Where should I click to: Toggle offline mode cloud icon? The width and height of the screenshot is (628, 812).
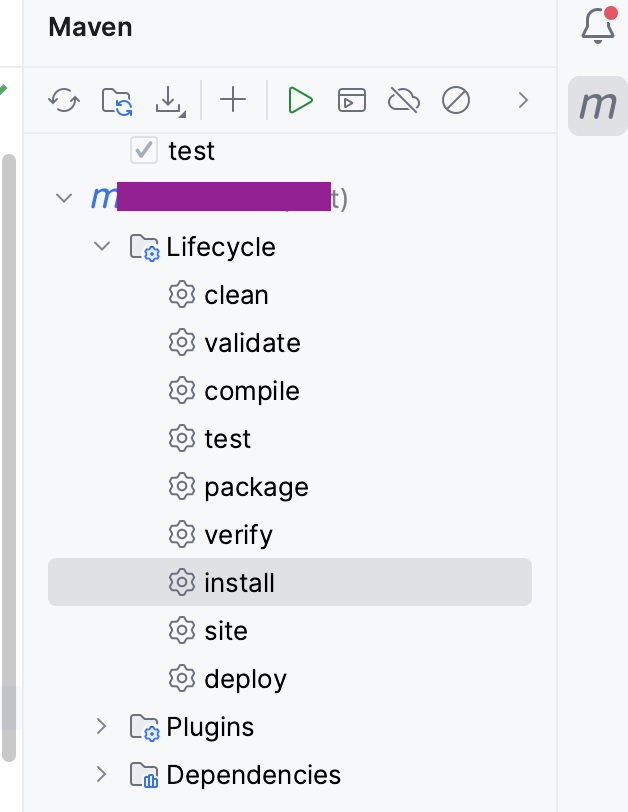point(404,100)
